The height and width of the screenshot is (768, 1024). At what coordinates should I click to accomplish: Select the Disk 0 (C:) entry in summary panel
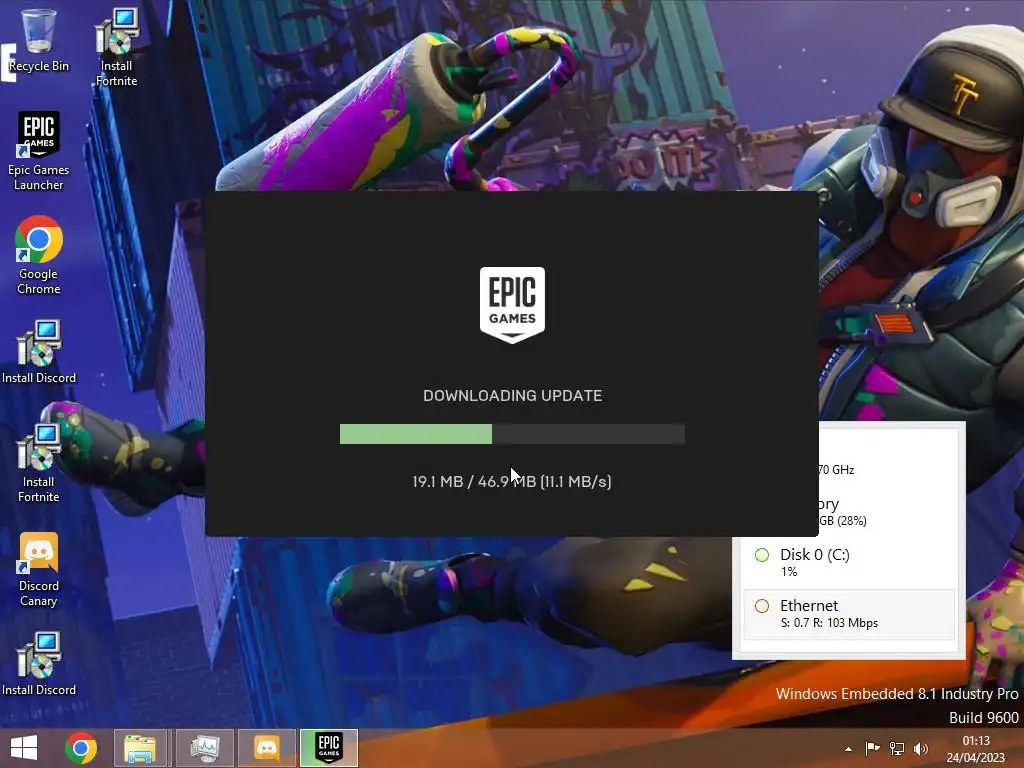(849, 562)
